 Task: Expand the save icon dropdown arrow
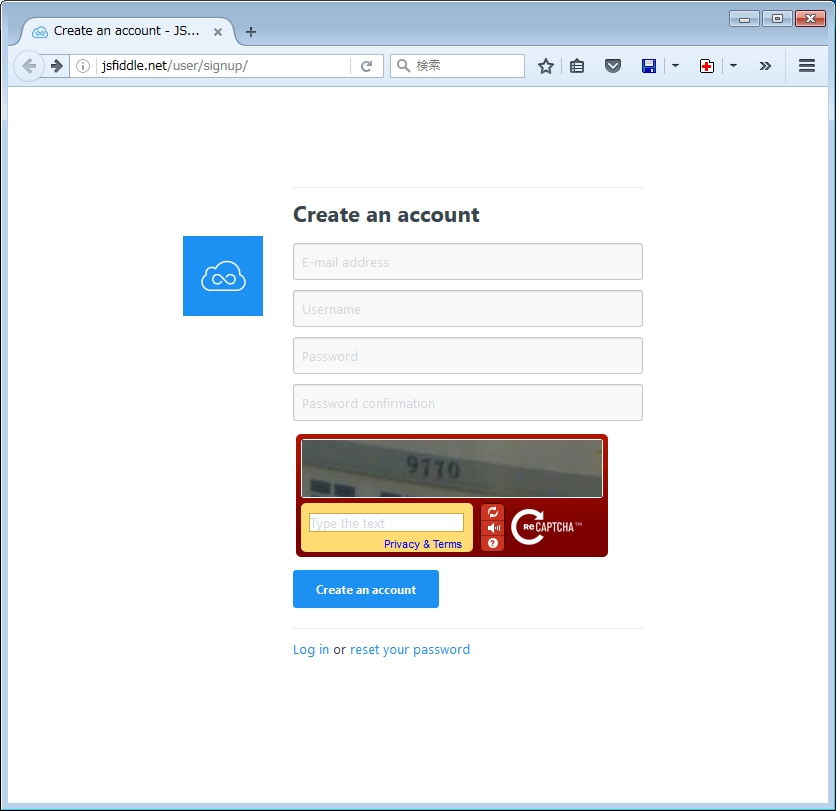(675, 66)
